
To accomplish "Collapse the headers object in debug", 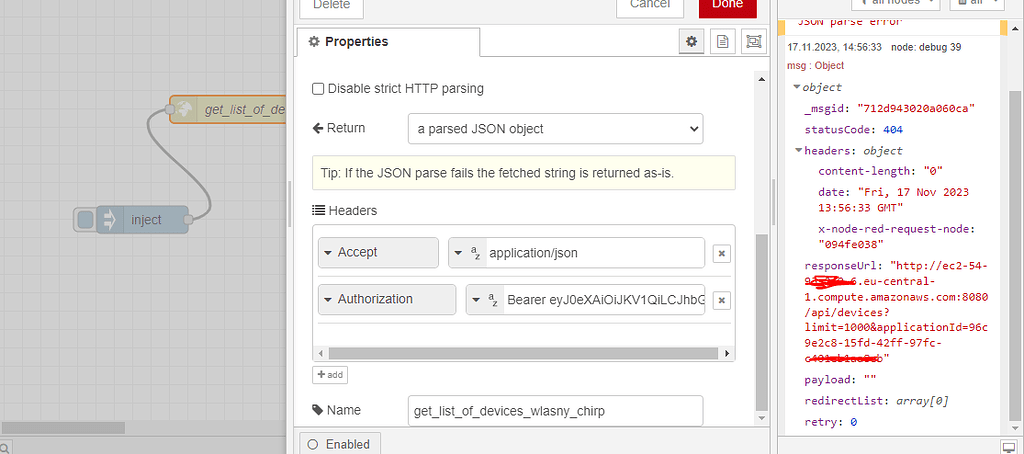I will coord(798,151).
